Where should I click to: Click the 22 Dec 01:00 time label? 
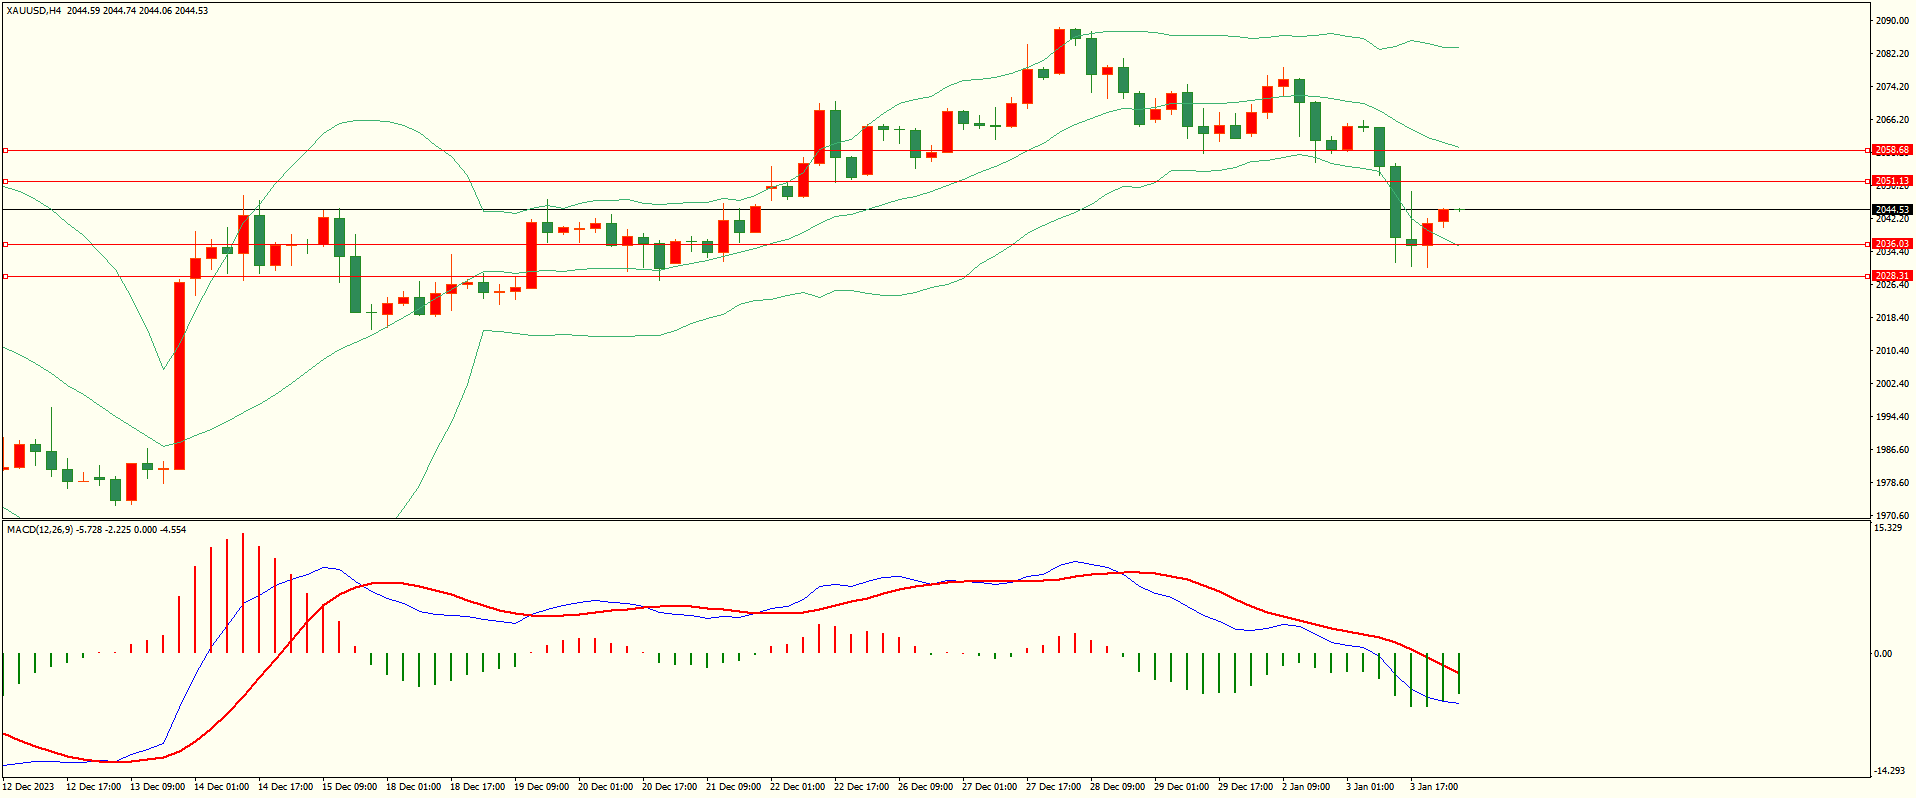[x=797, y=787]
